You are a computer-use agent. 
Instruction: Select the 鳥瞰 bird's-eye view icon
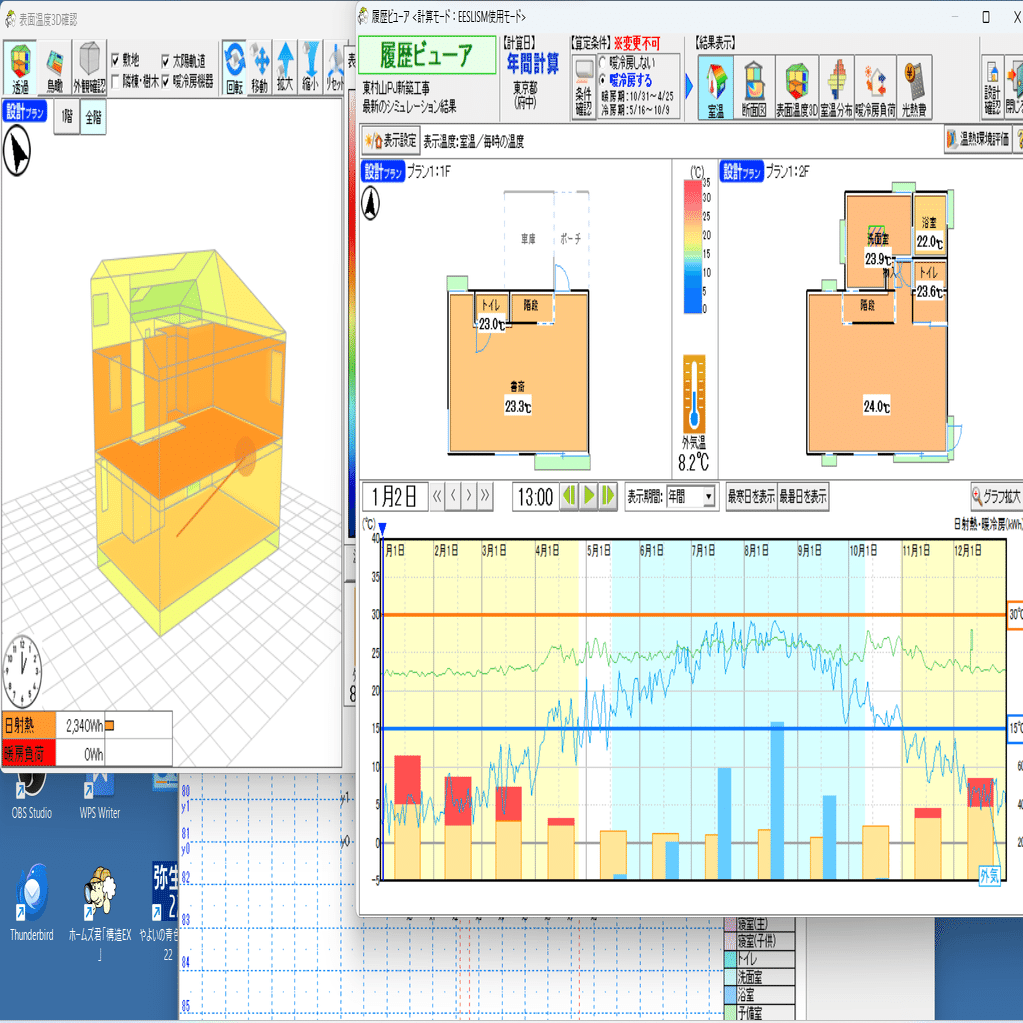click(x=55, y=69)
